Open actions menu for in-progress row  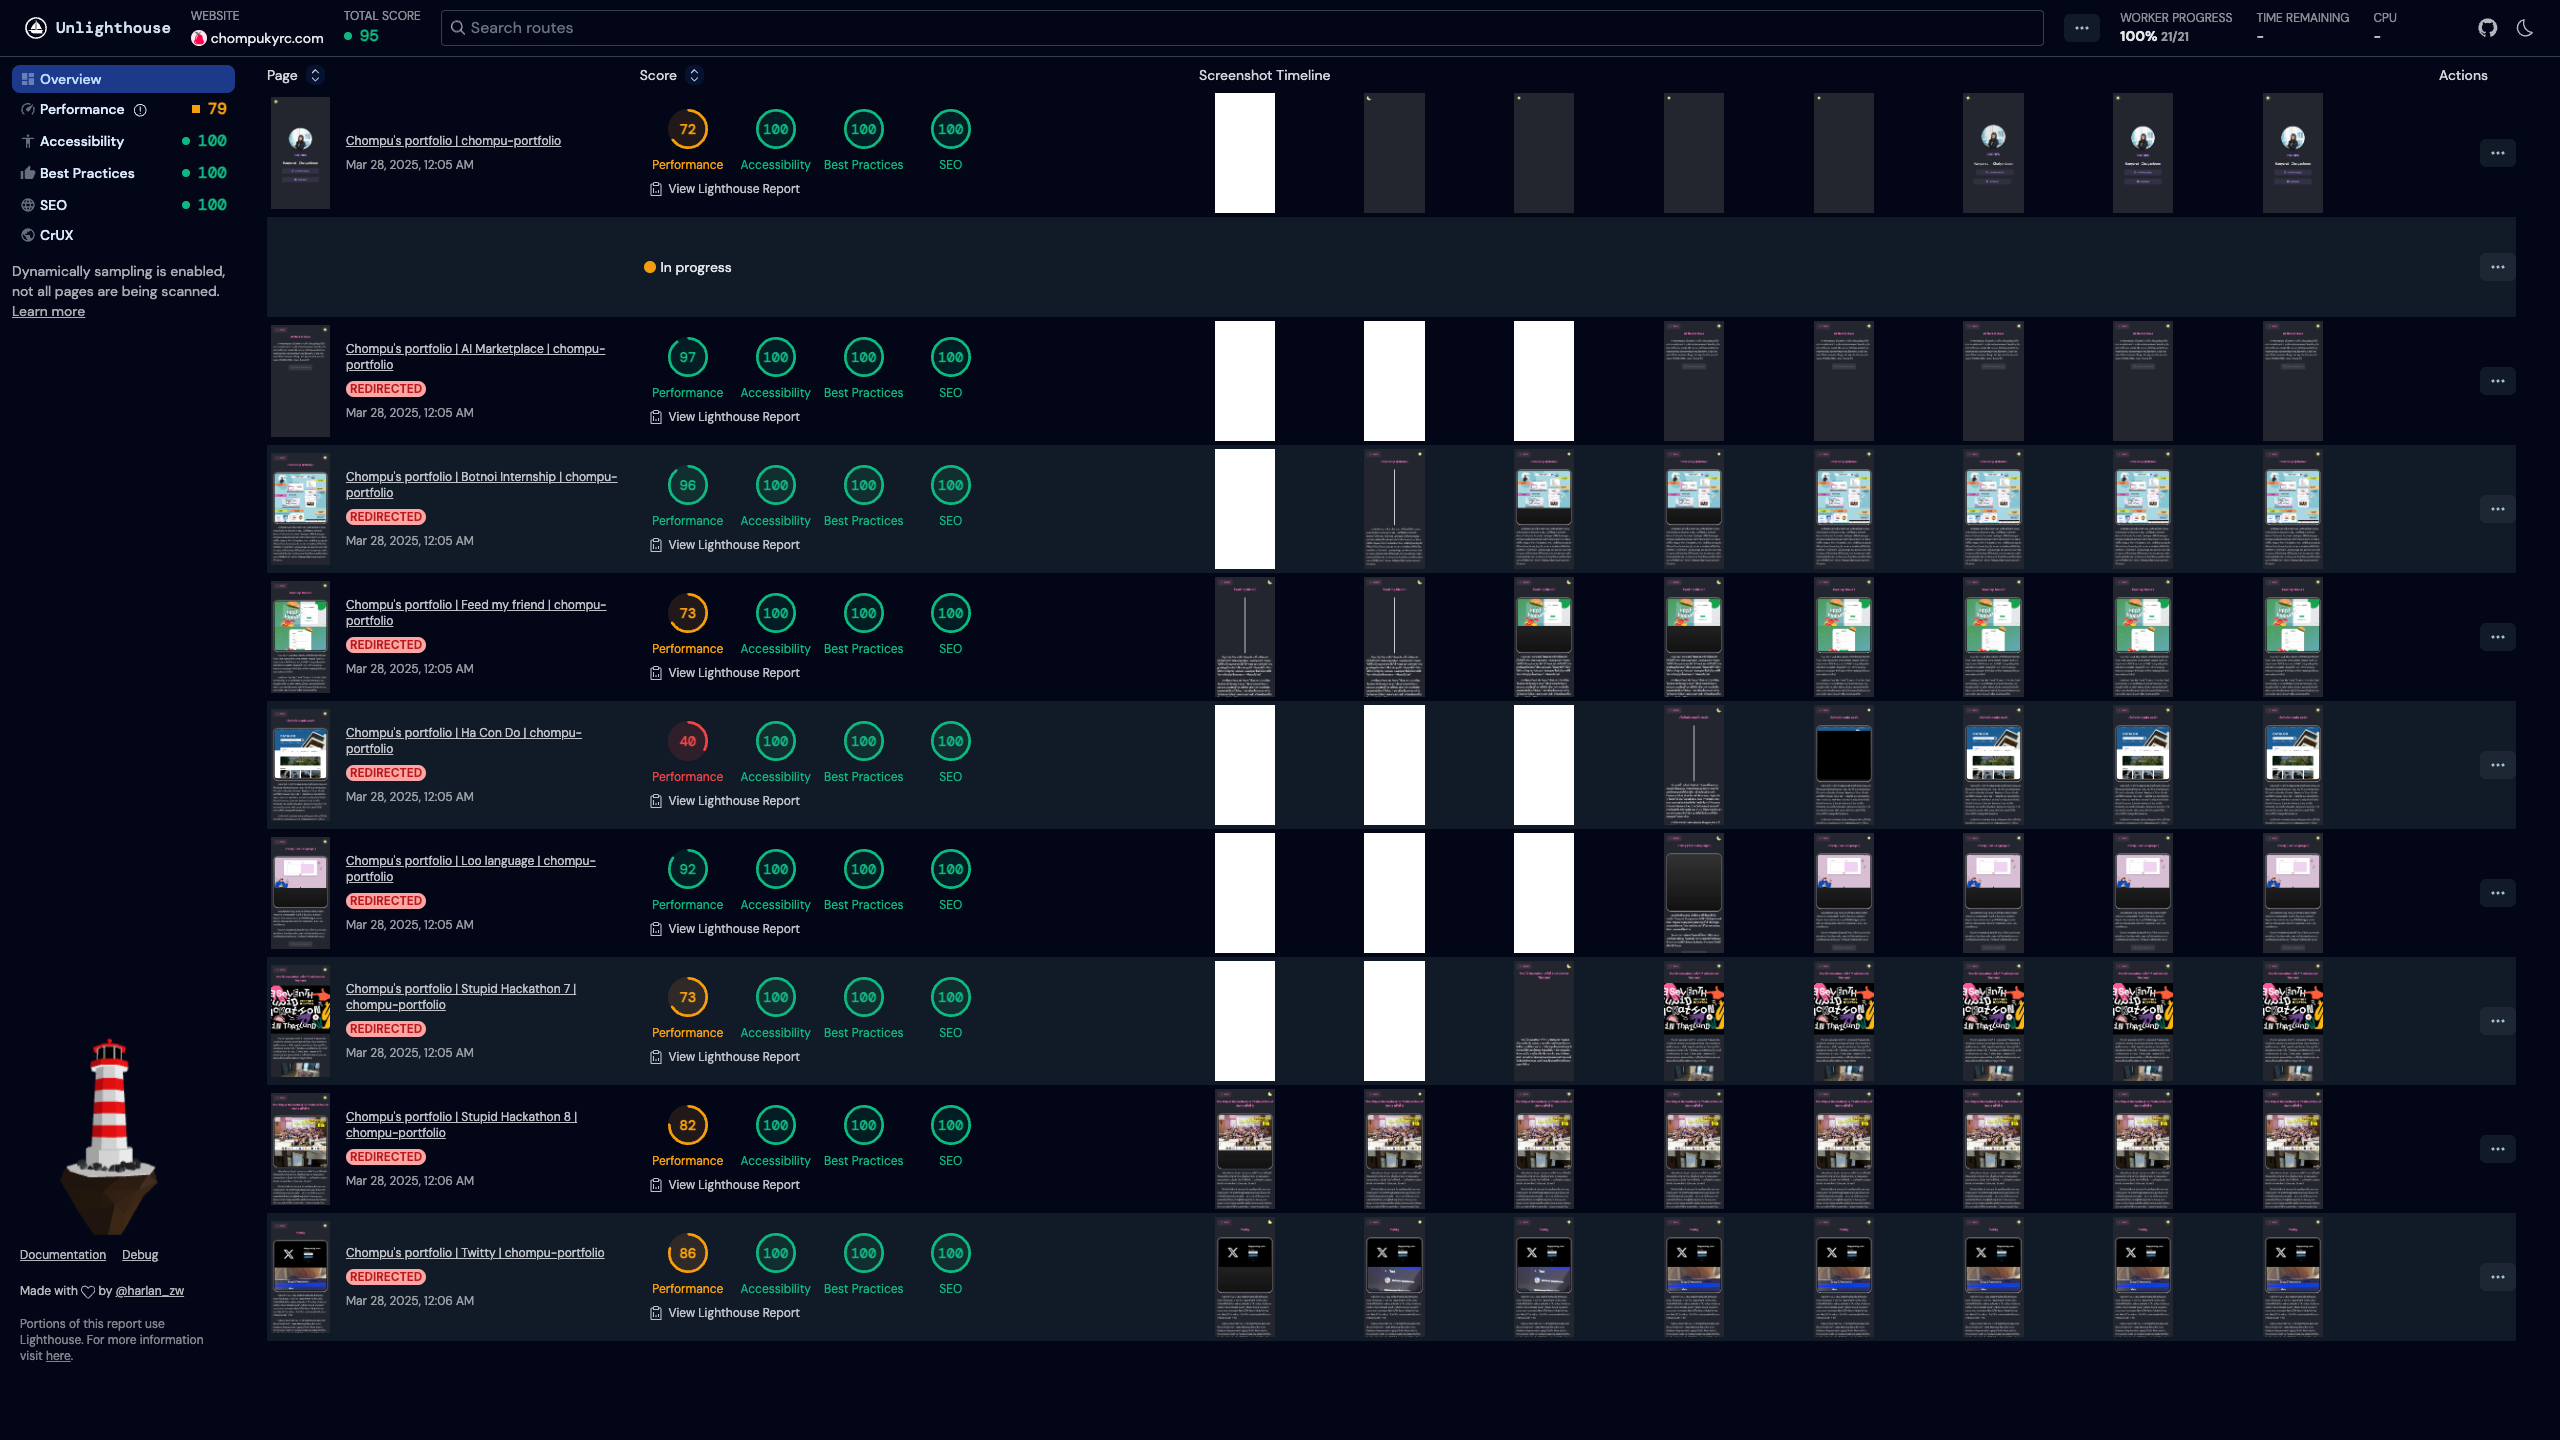(2497, 267)
